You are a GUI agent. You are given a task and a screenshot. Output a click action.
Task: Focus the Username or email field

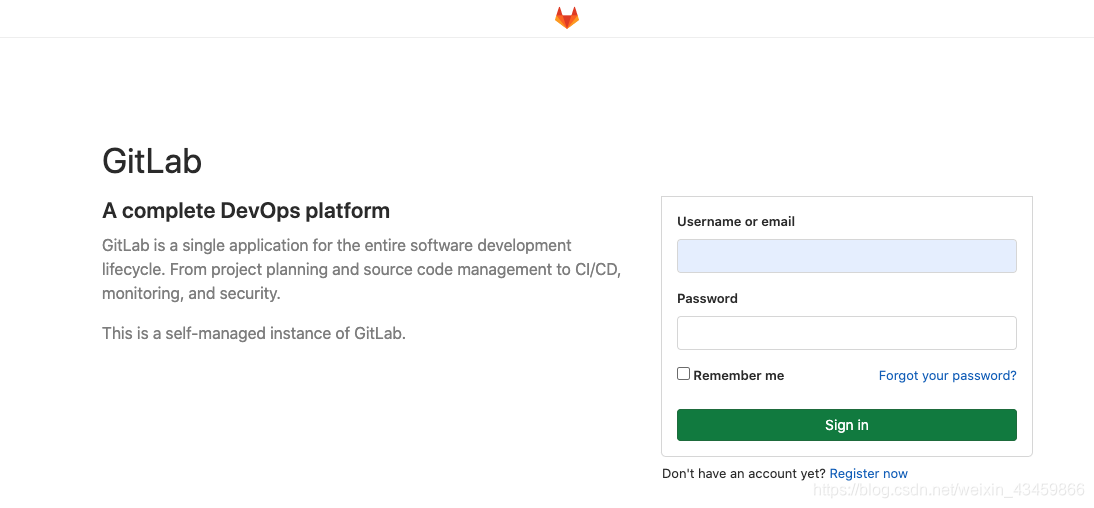(x=846, y=256)
